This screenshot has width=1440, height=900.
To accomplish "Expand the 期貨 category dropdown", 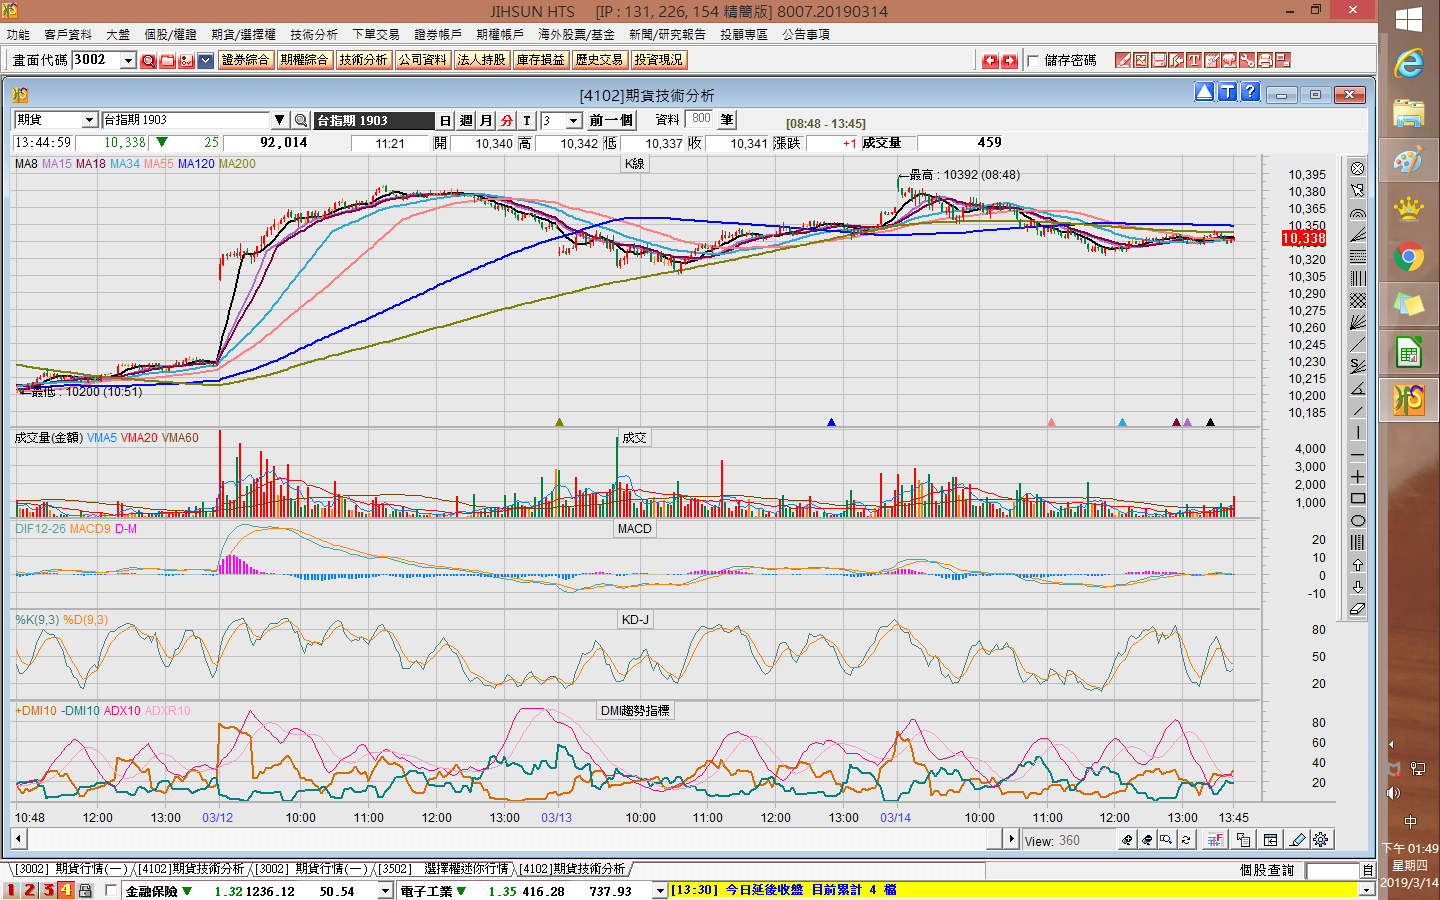I will pos(89,120).
